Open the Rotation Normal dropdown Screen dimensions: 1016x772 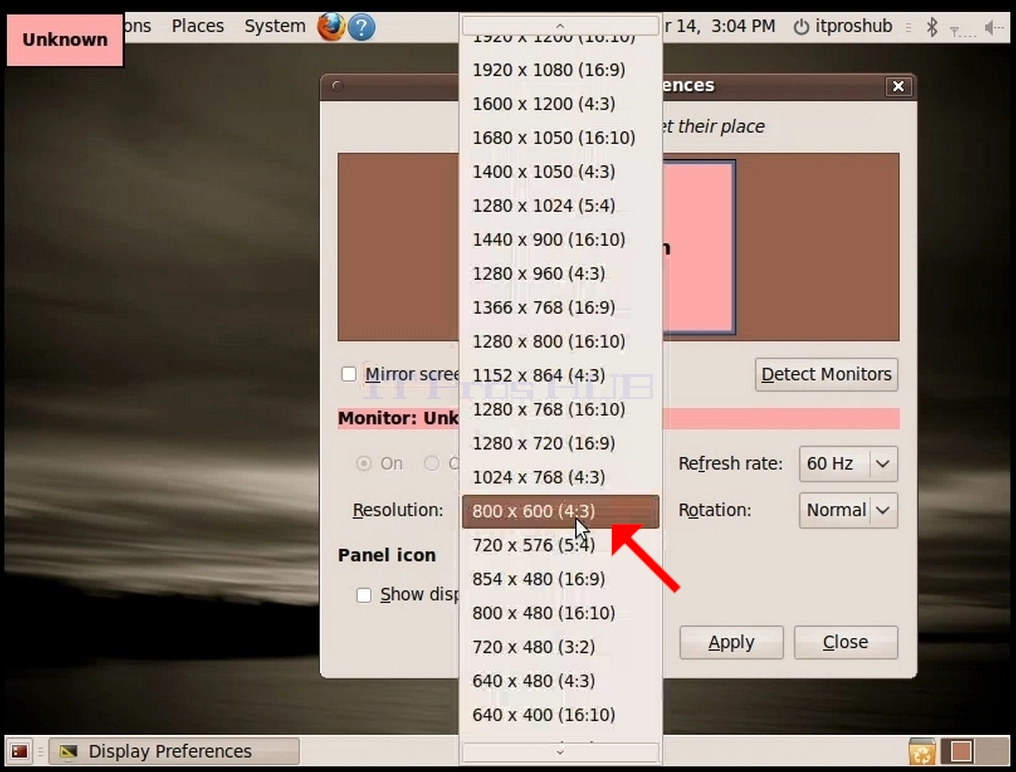[848, 510]
